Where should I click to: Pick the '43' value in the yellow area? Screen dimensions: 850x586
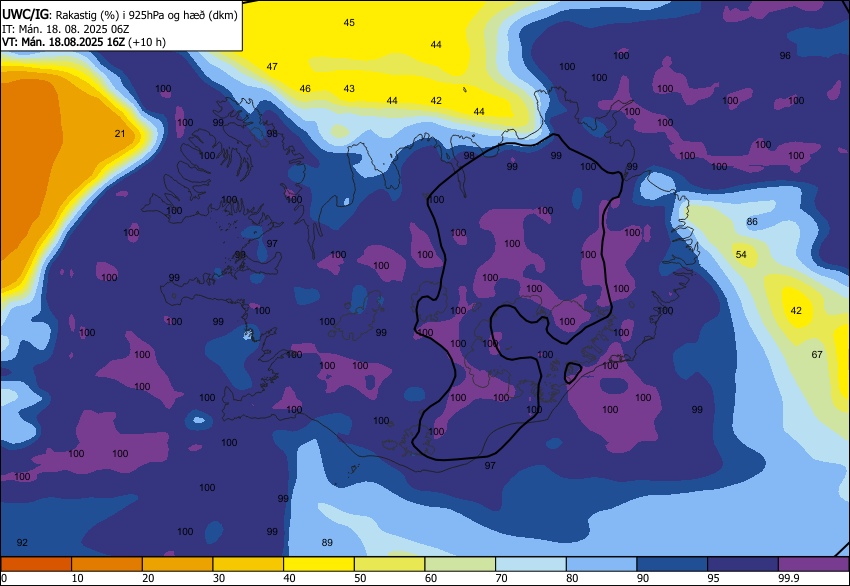349,88
